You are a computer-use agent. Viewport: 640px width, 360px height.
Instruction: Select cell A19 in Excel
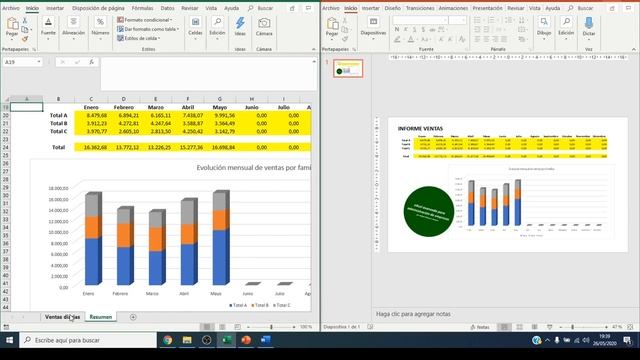tap(27, 107)
